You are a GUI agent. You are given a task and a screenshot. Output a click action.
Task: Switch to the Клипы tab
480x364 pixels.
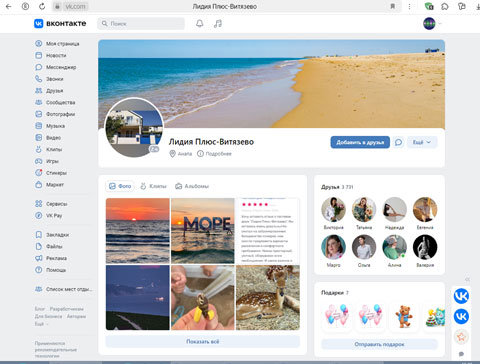(153, 186)
